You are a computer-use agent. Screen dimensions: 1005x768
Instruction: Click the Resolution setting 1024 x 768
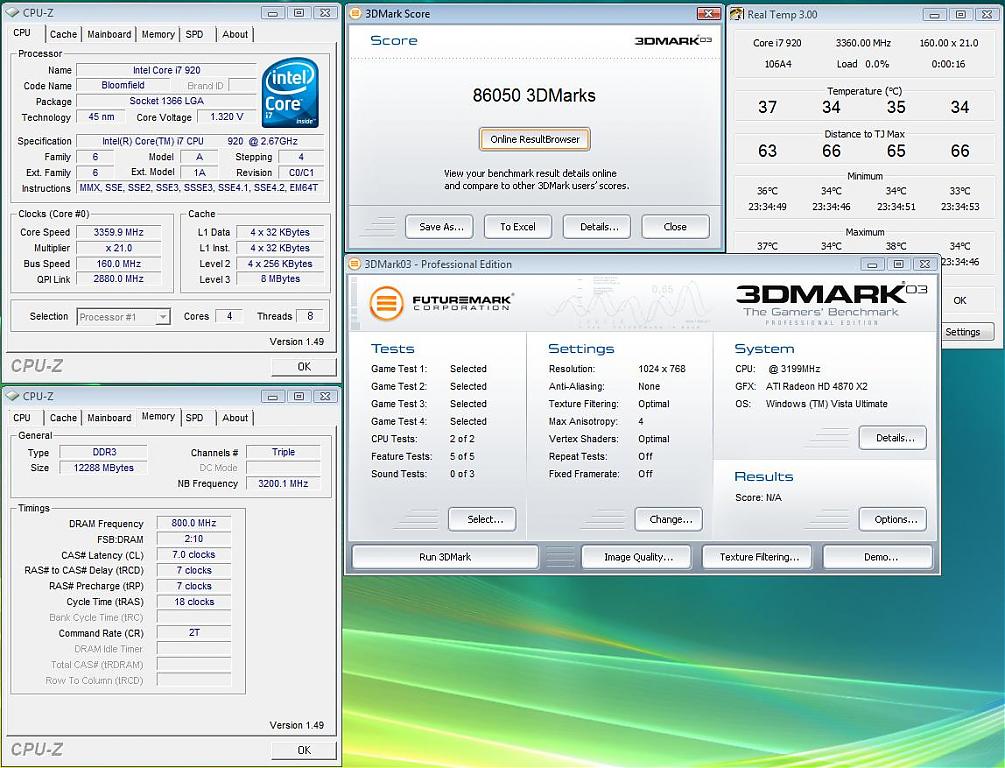(x=661, y=369)
